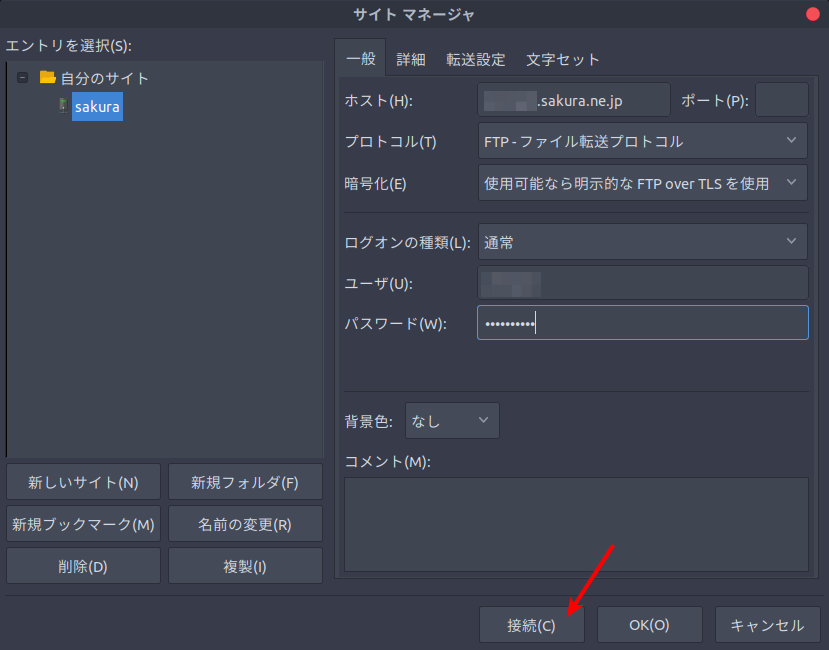This screenshot has width=829, height=650.
Task: Rename the entry via 名前の変更
Action: (x=245, y=523)
